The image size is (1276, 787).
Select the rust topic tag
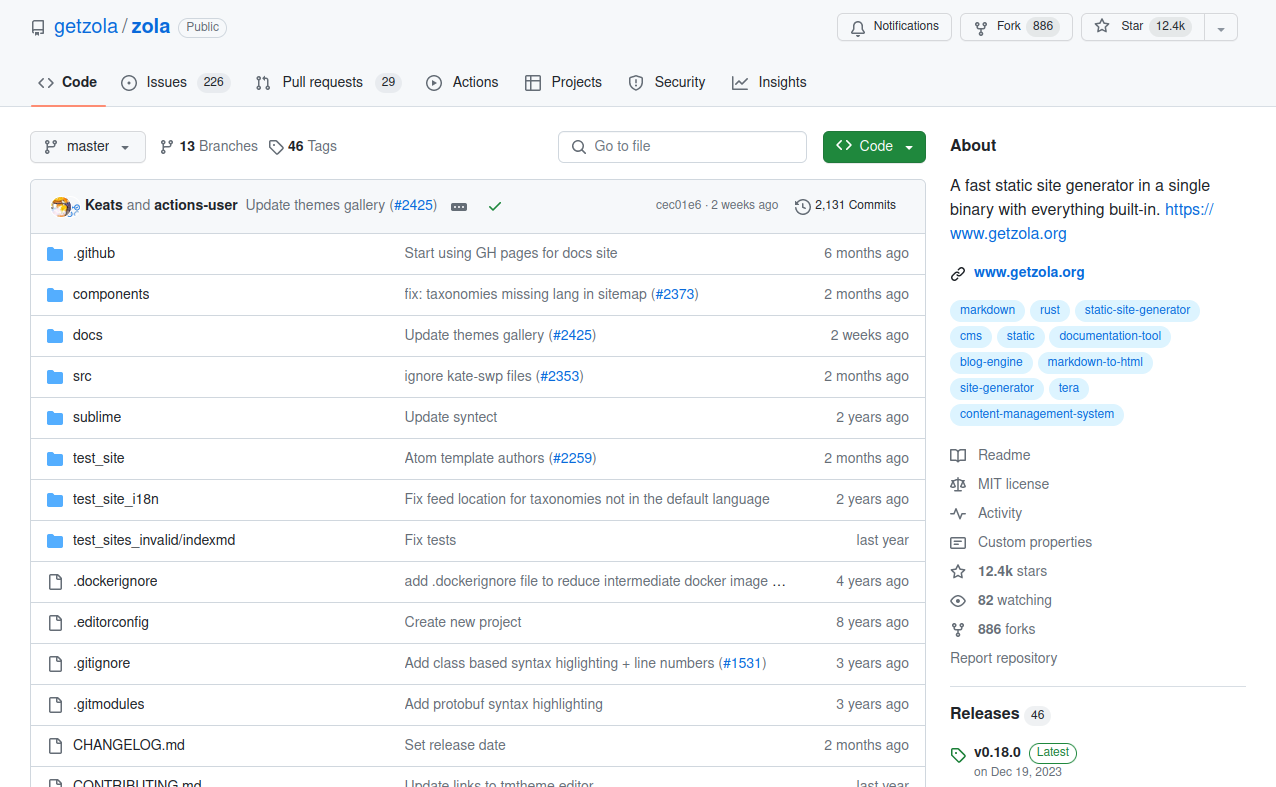(x=1049, y=310)
